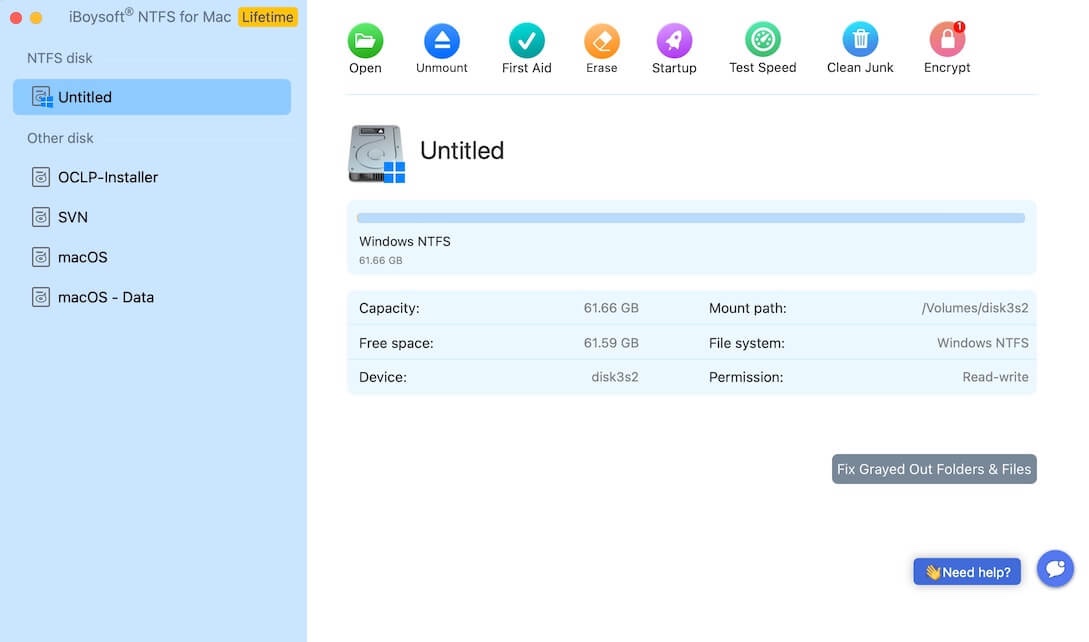
Task: Click the Windows NTFS partition label
Action: [405, 242]
